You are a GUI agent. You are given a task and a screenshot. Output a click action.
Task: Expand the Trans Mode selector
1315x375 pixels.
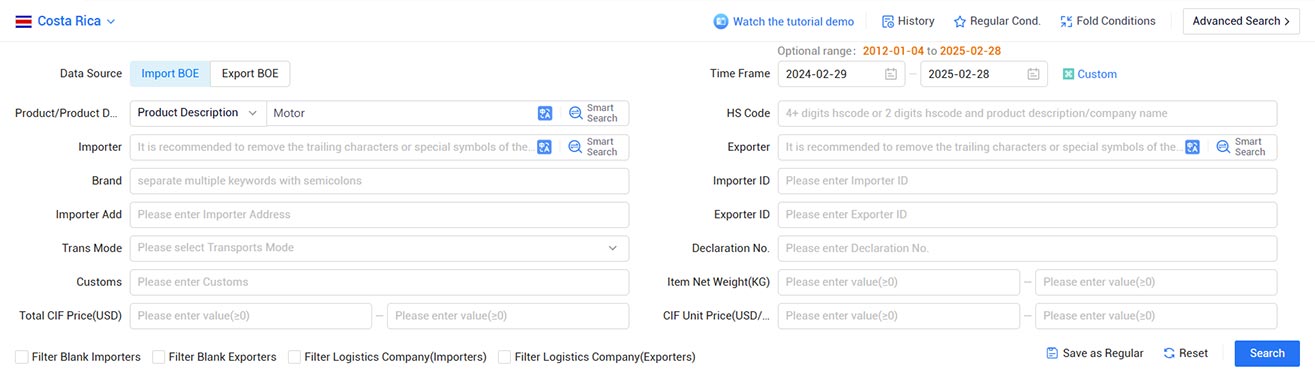point(379,248)
